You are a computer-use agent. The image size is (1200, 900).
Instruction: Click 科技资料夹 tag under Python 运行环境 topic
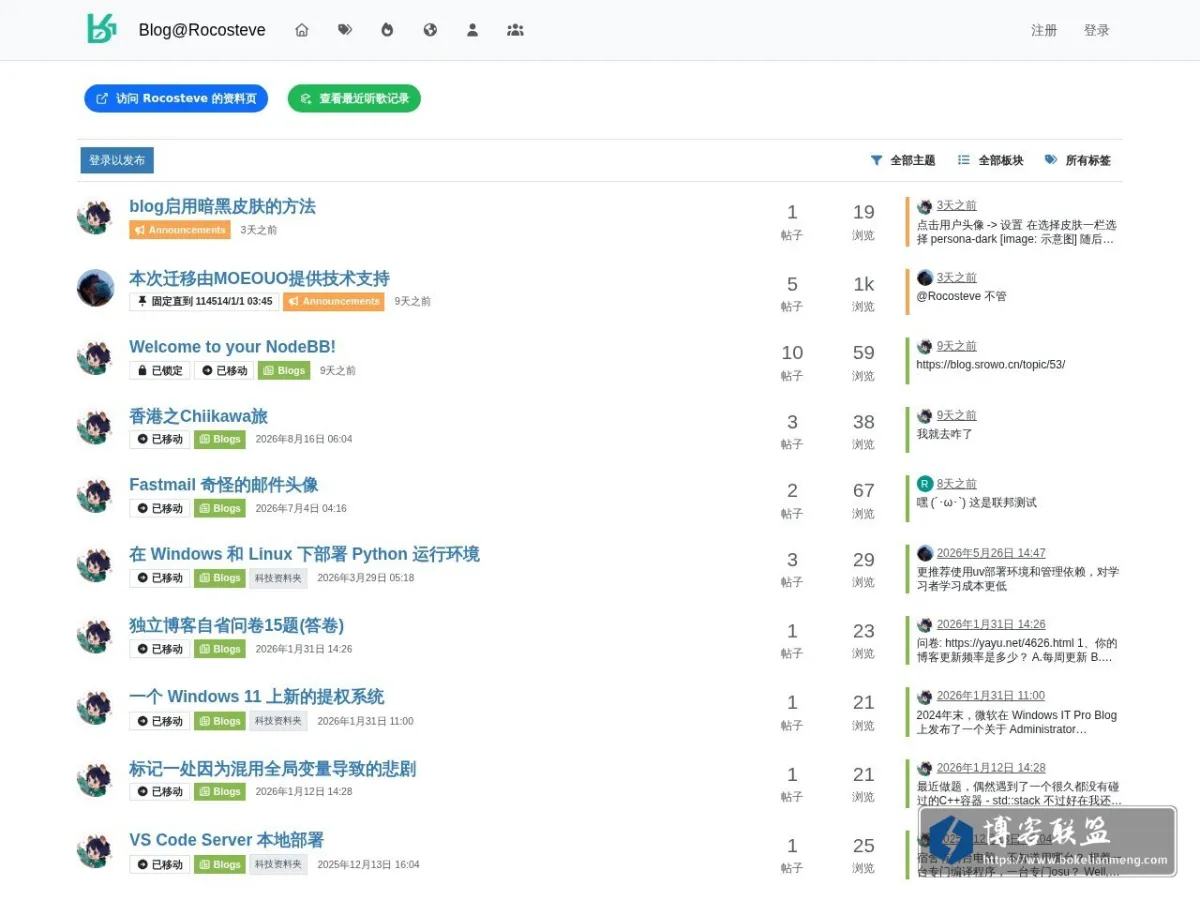click(x=278, y=578)
